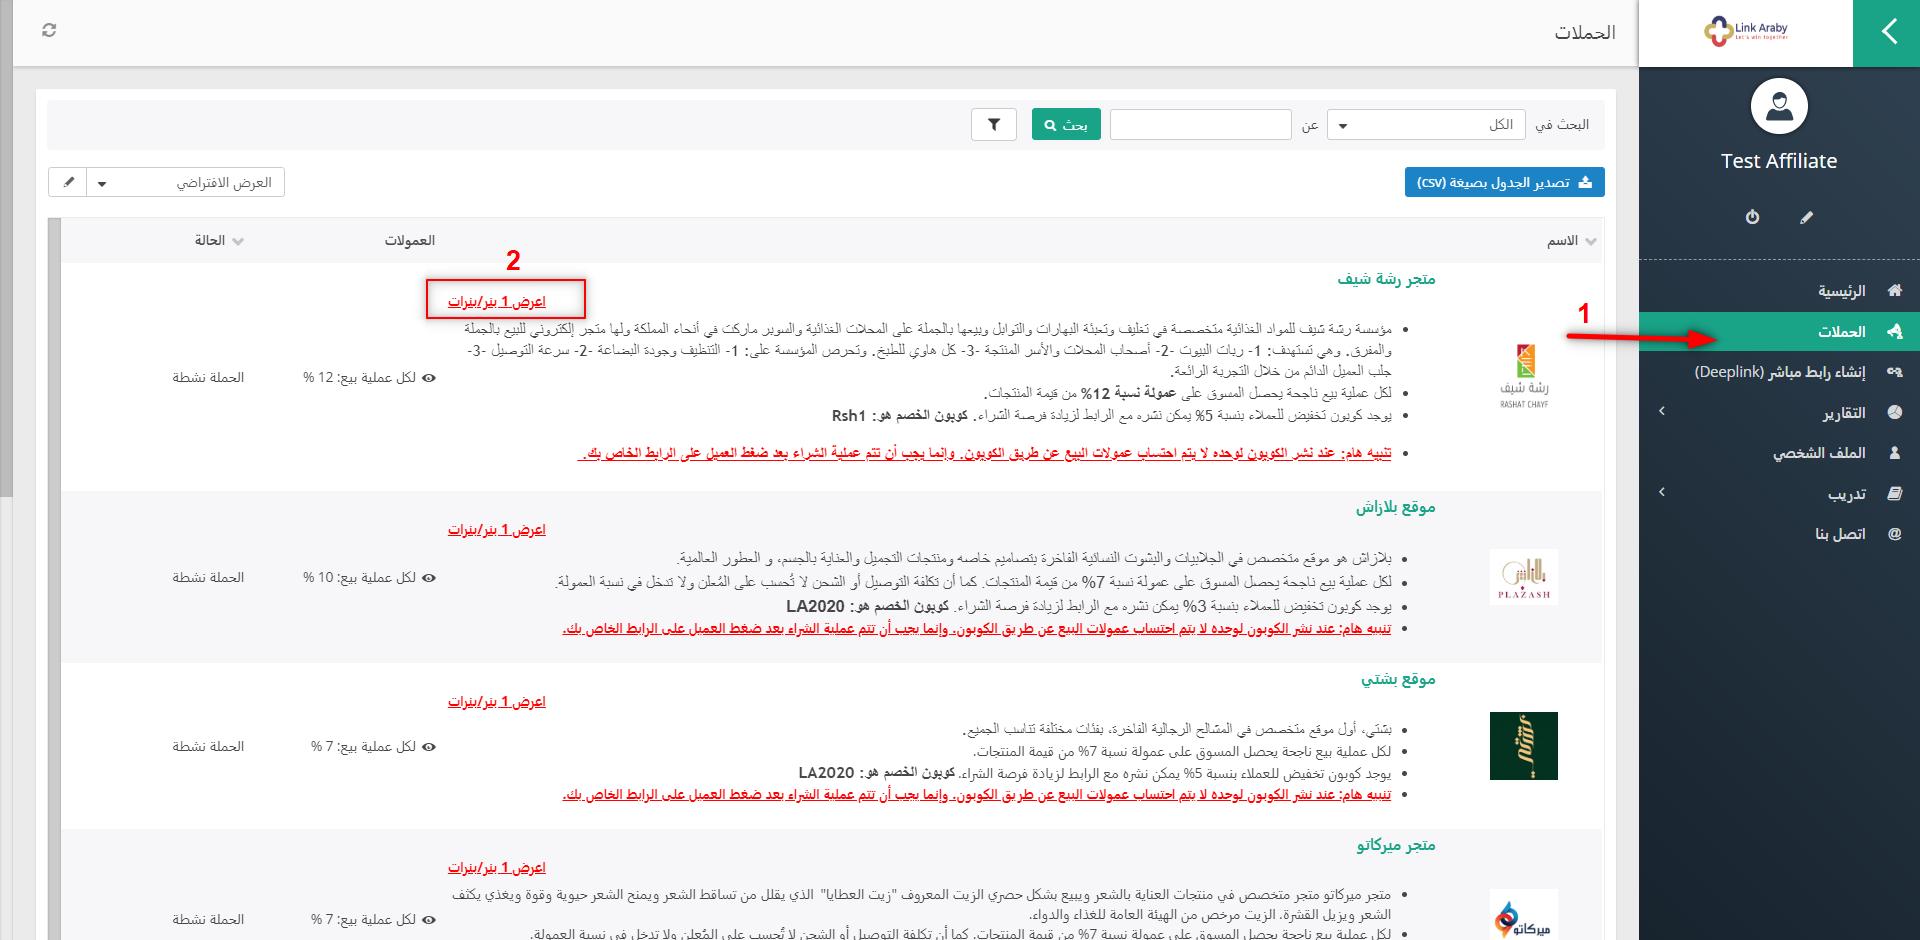Toggle eye icon in ميركاتو commission row
The width and height of the screenshot is (1920, 940).
click(429, 920)
